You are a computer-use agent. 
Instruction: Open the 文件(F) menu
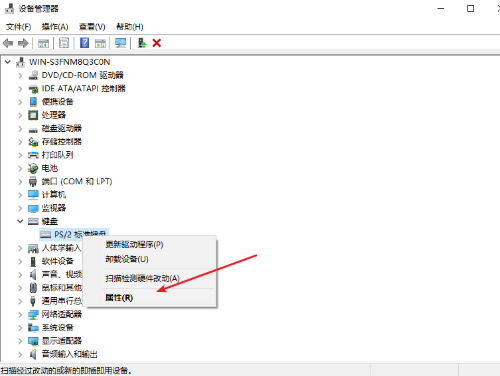(x=19, y=27)
